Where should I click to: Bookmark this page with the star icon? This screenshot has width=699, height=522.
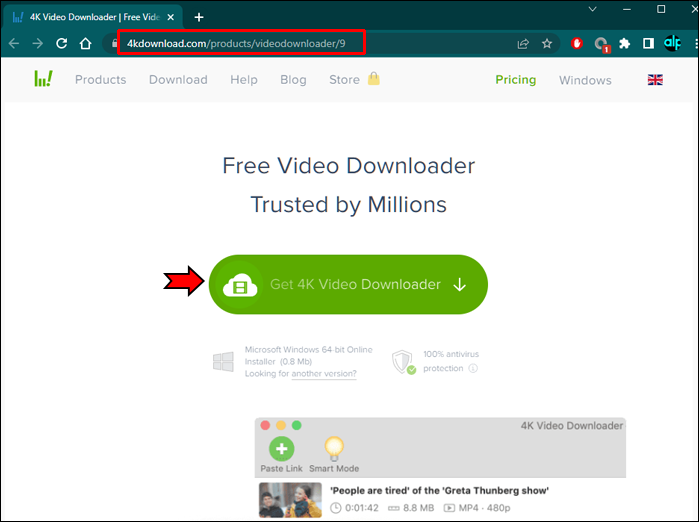click(547, 44)
